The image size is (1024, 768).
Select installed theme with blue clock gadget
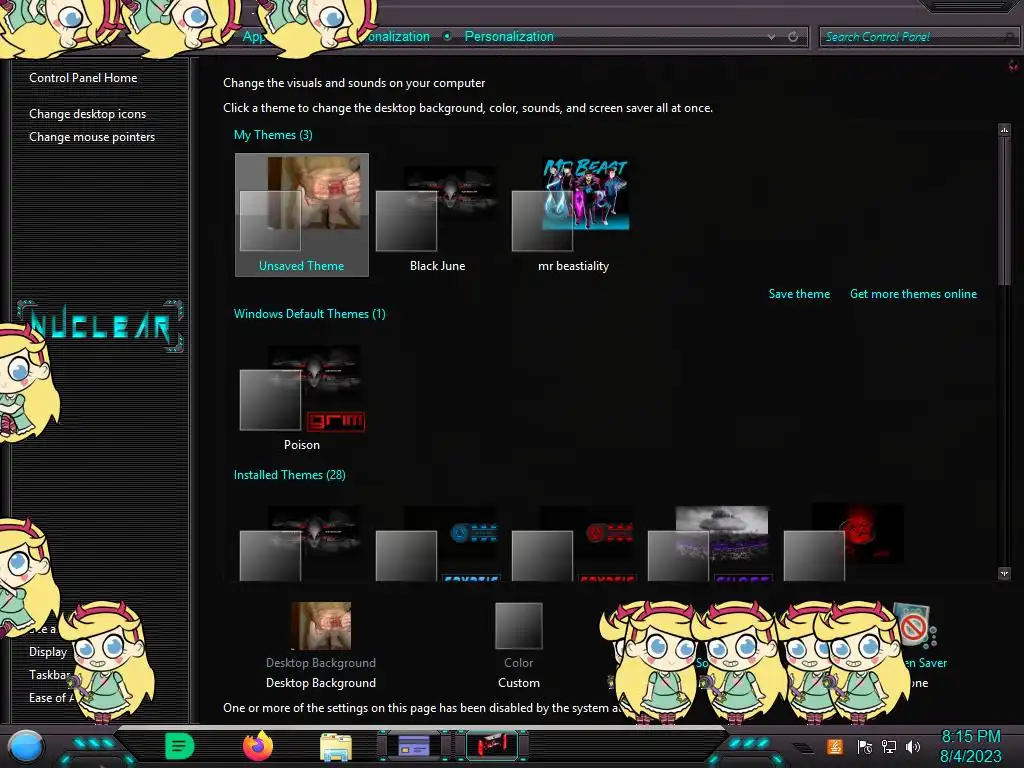tap(438, 543)
